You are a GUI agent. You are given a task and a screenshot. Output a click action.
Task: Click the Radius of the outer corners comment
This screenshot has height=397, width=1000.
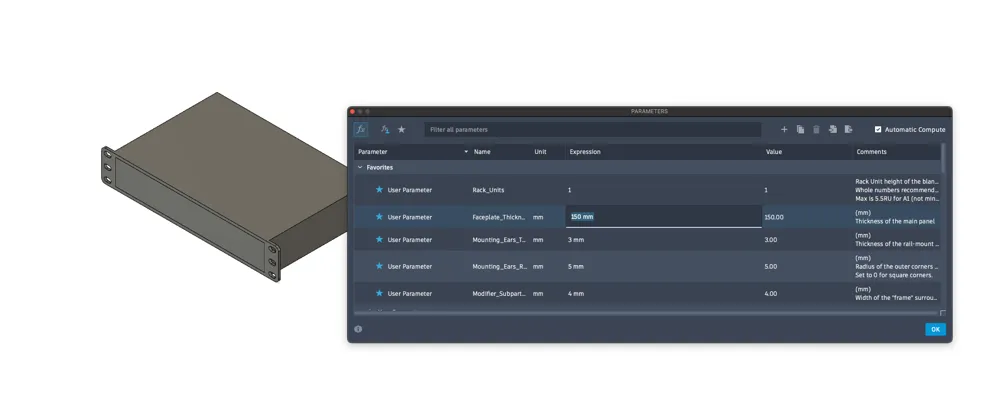coord(897,267)
